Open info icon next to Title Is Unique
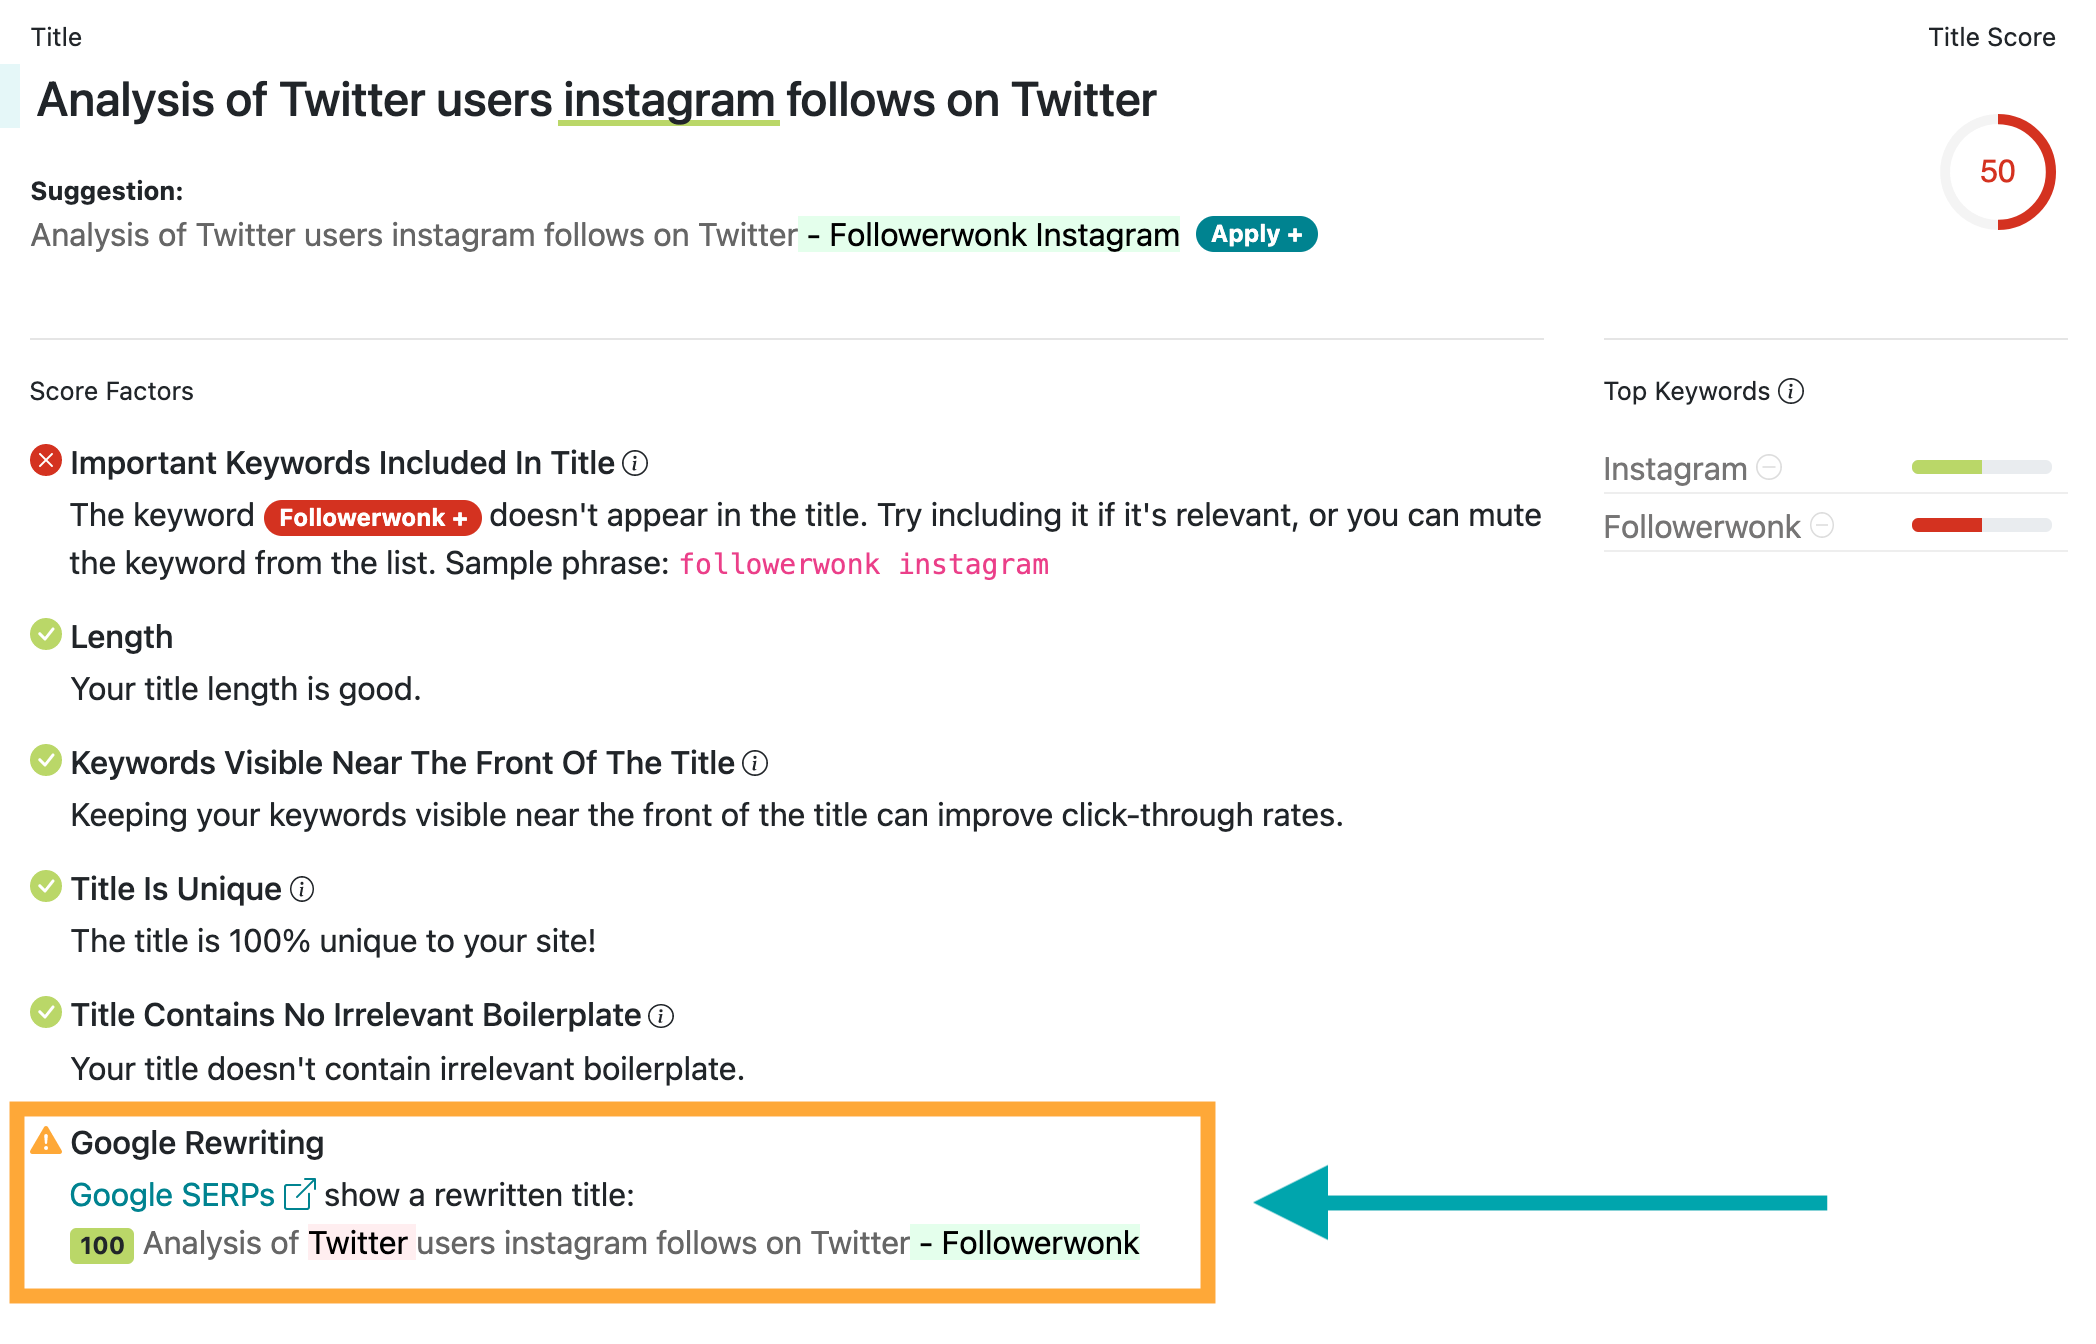This screenshot has width=2096, height=1344. point(302,889)
